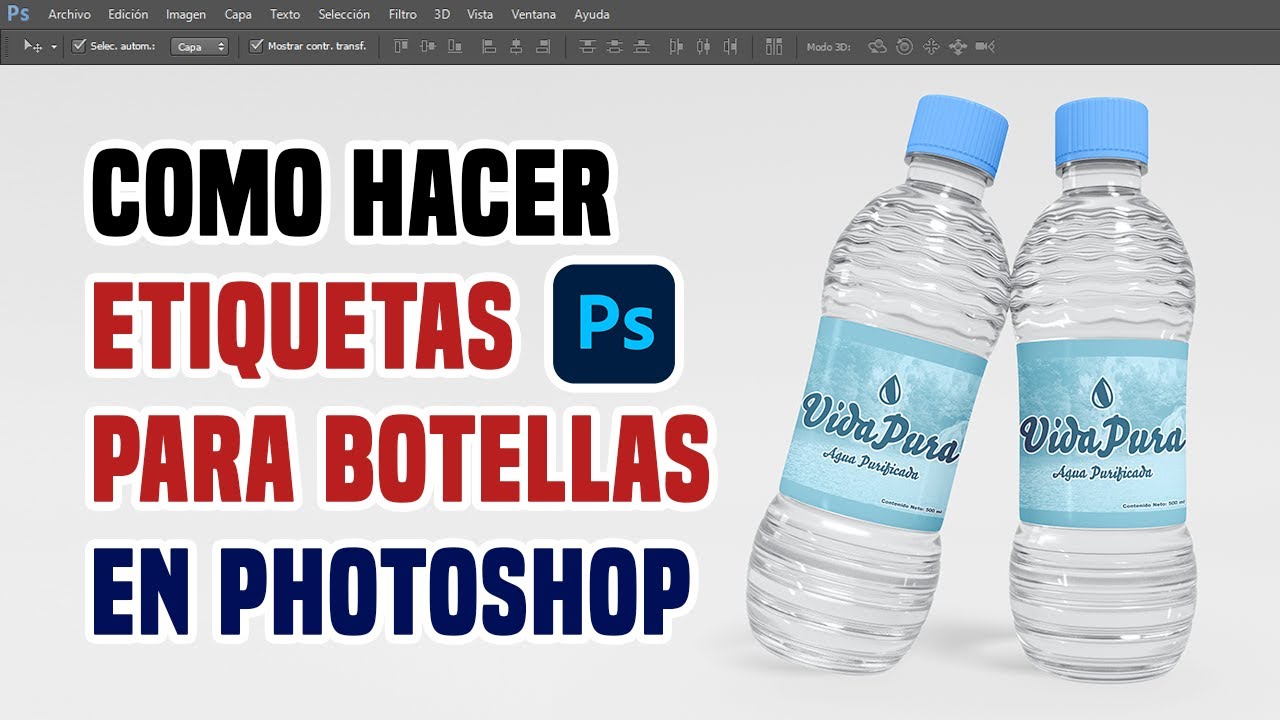Screen dimensions: 1280x720
Task: Open the tool preset picker arrow beside the Move tool
Action: (54, 47)
